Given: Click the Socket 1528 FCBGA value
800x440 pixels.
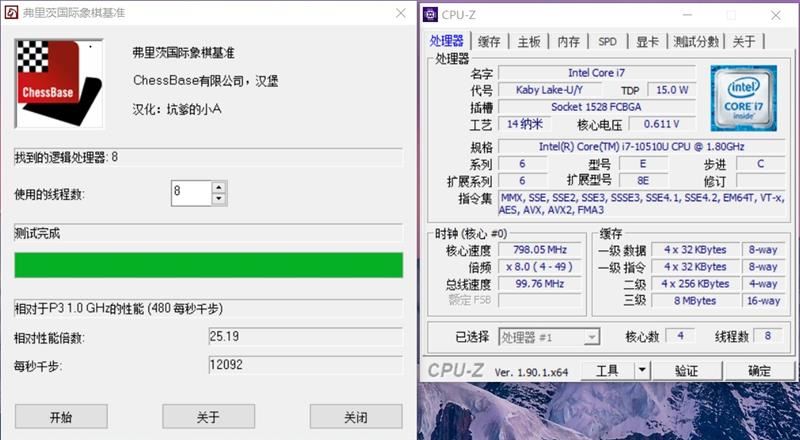Looking at the screenshot, I should tap(596, 107).
